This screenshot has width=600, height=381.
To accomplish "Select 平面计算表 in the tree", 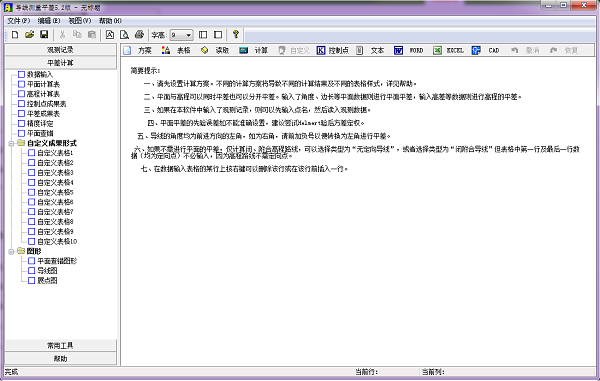I will click(x=43, y=84).
